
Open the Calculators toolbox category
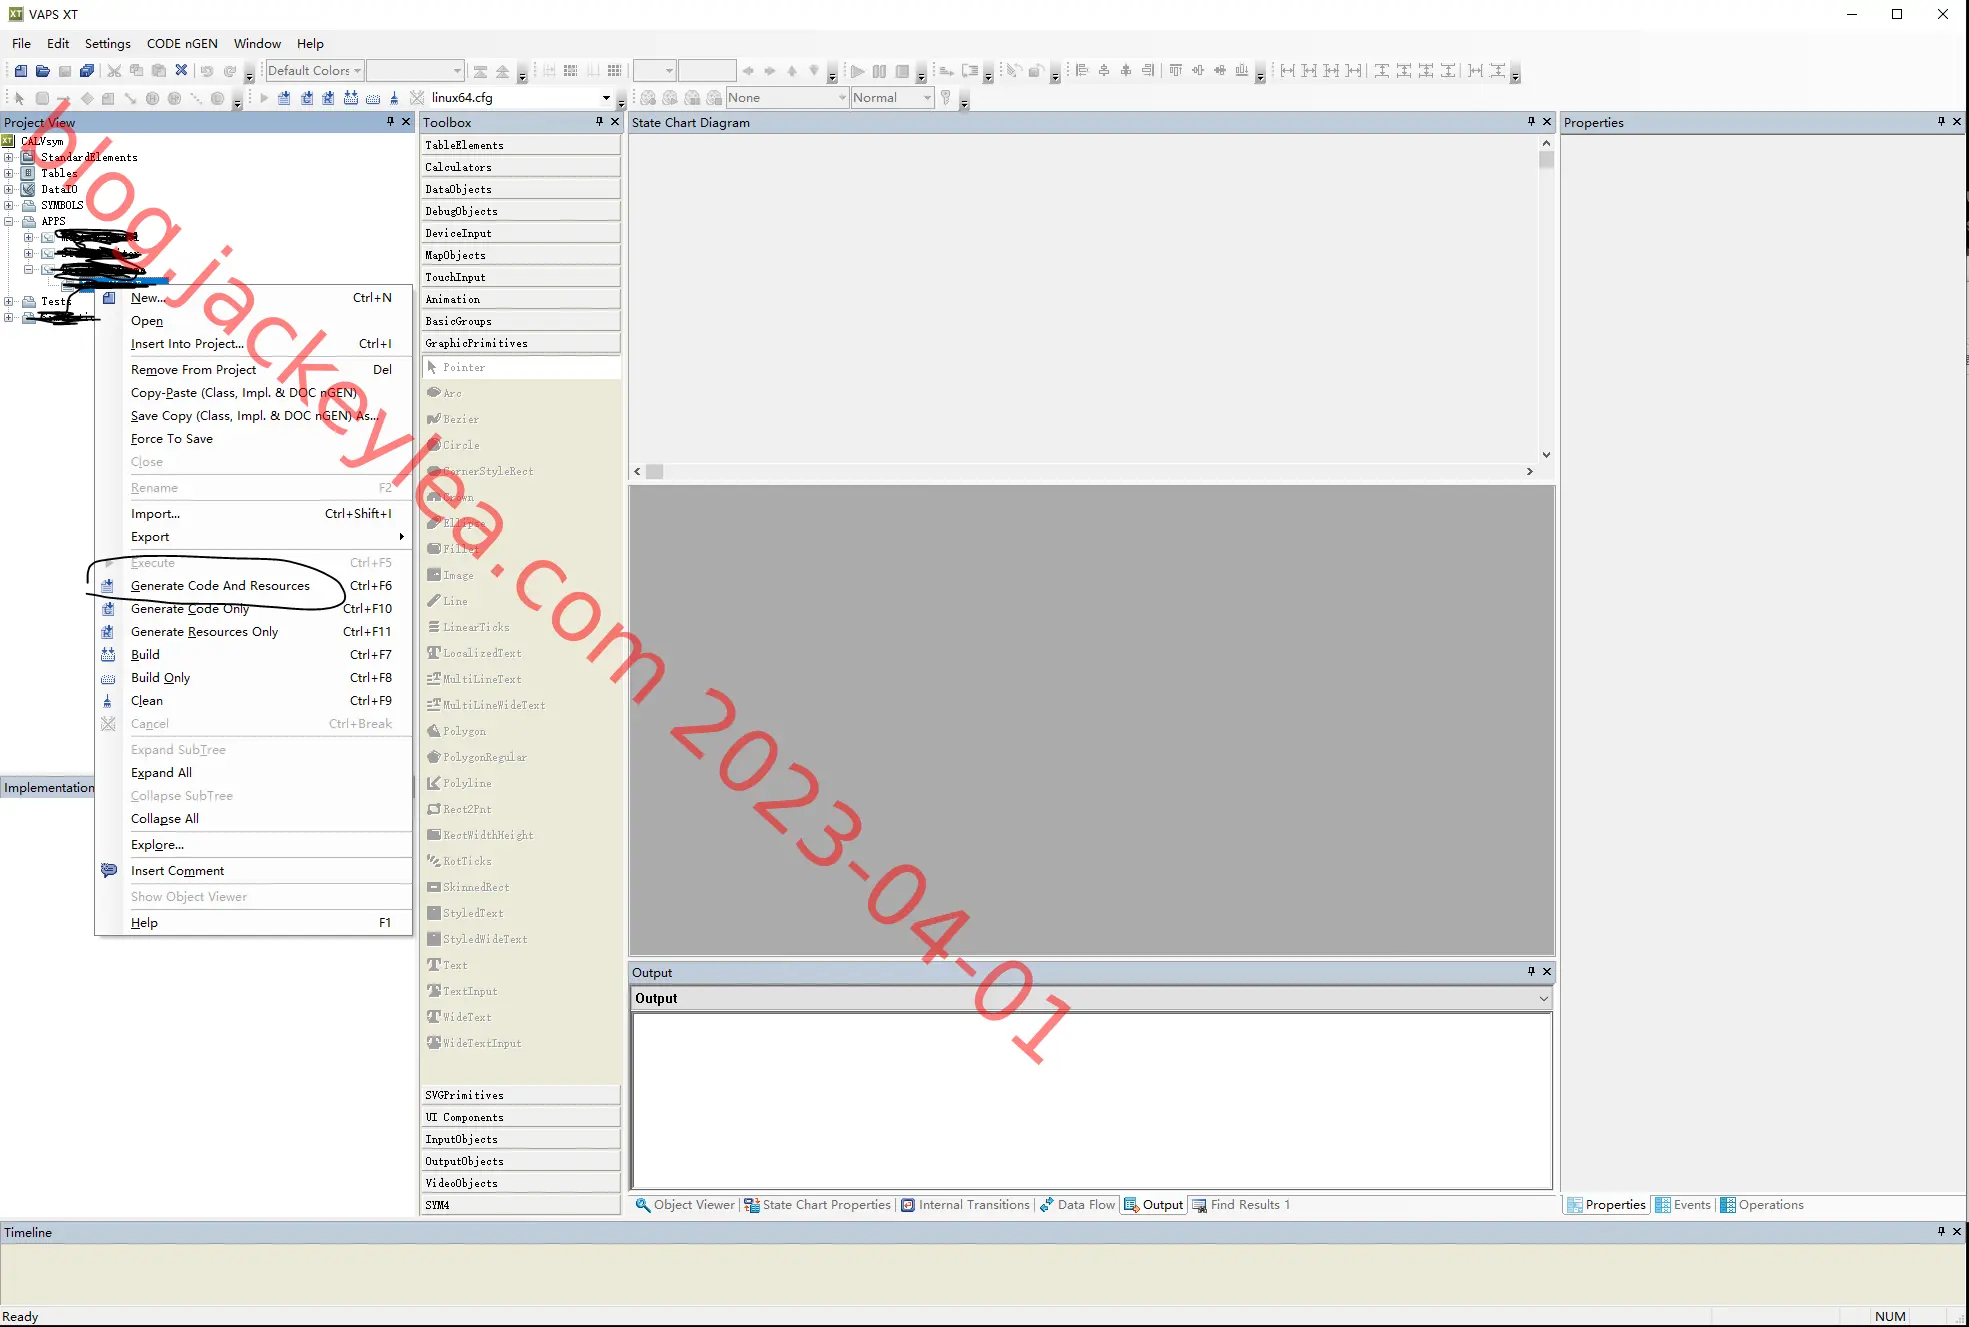pyautogui.click(x=521, y=168)
